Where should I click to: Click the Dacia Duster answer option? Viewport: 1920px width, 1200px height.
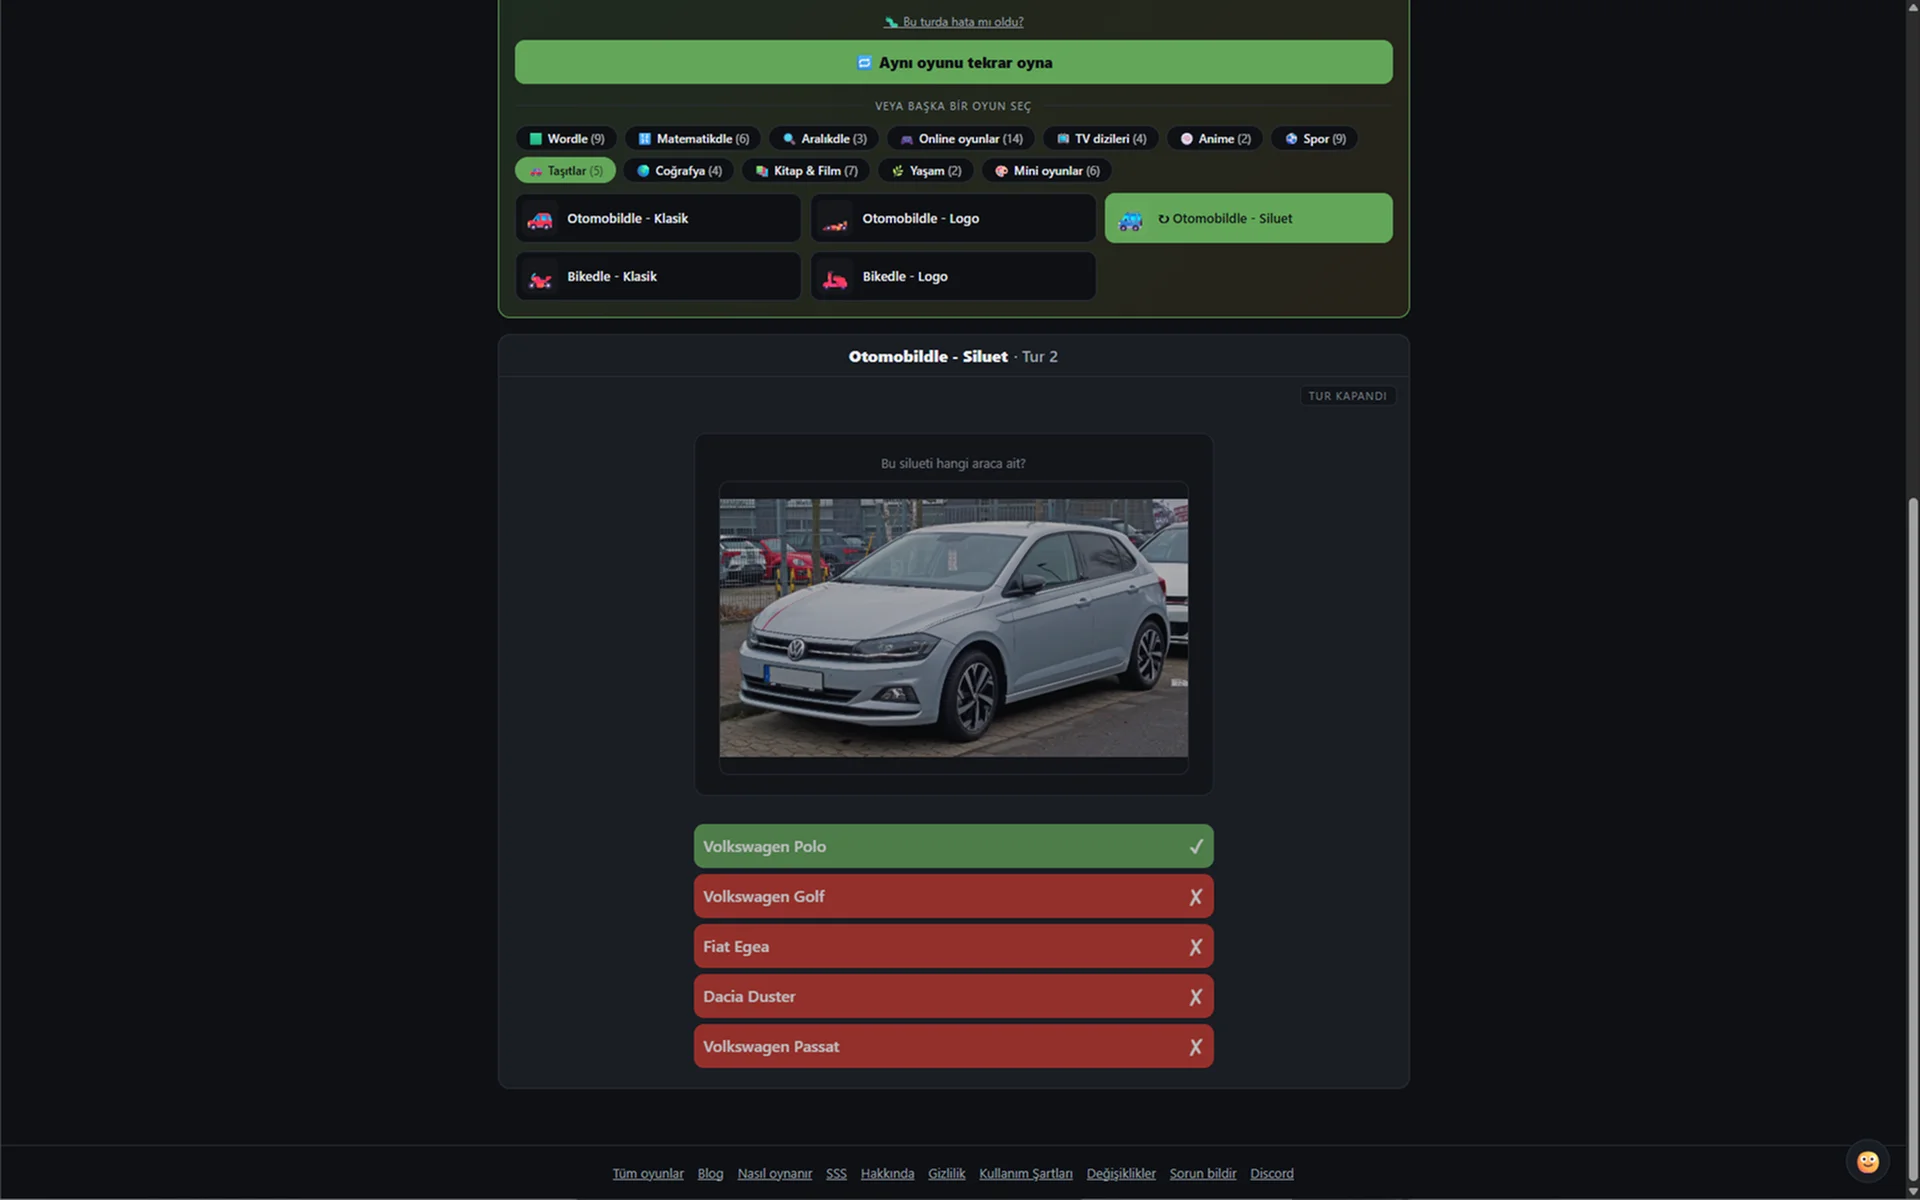953,996
